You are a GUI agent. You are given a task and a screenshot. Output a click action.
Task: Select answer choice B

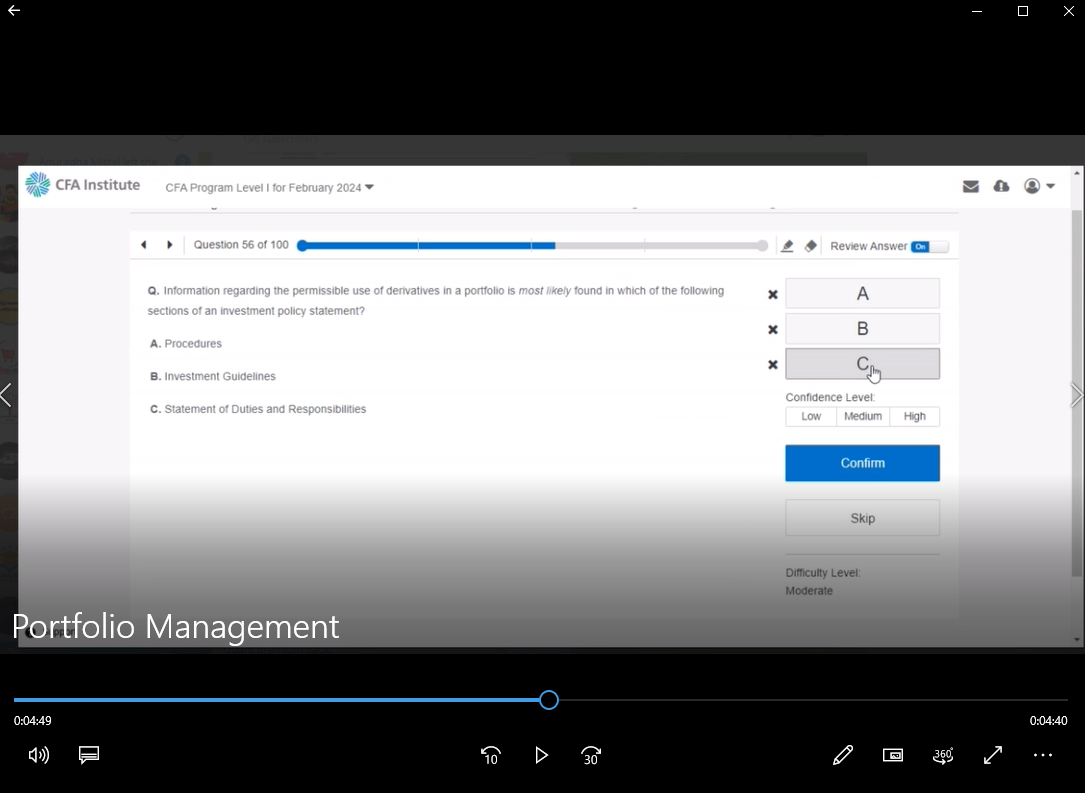click(x=862, y=329)
